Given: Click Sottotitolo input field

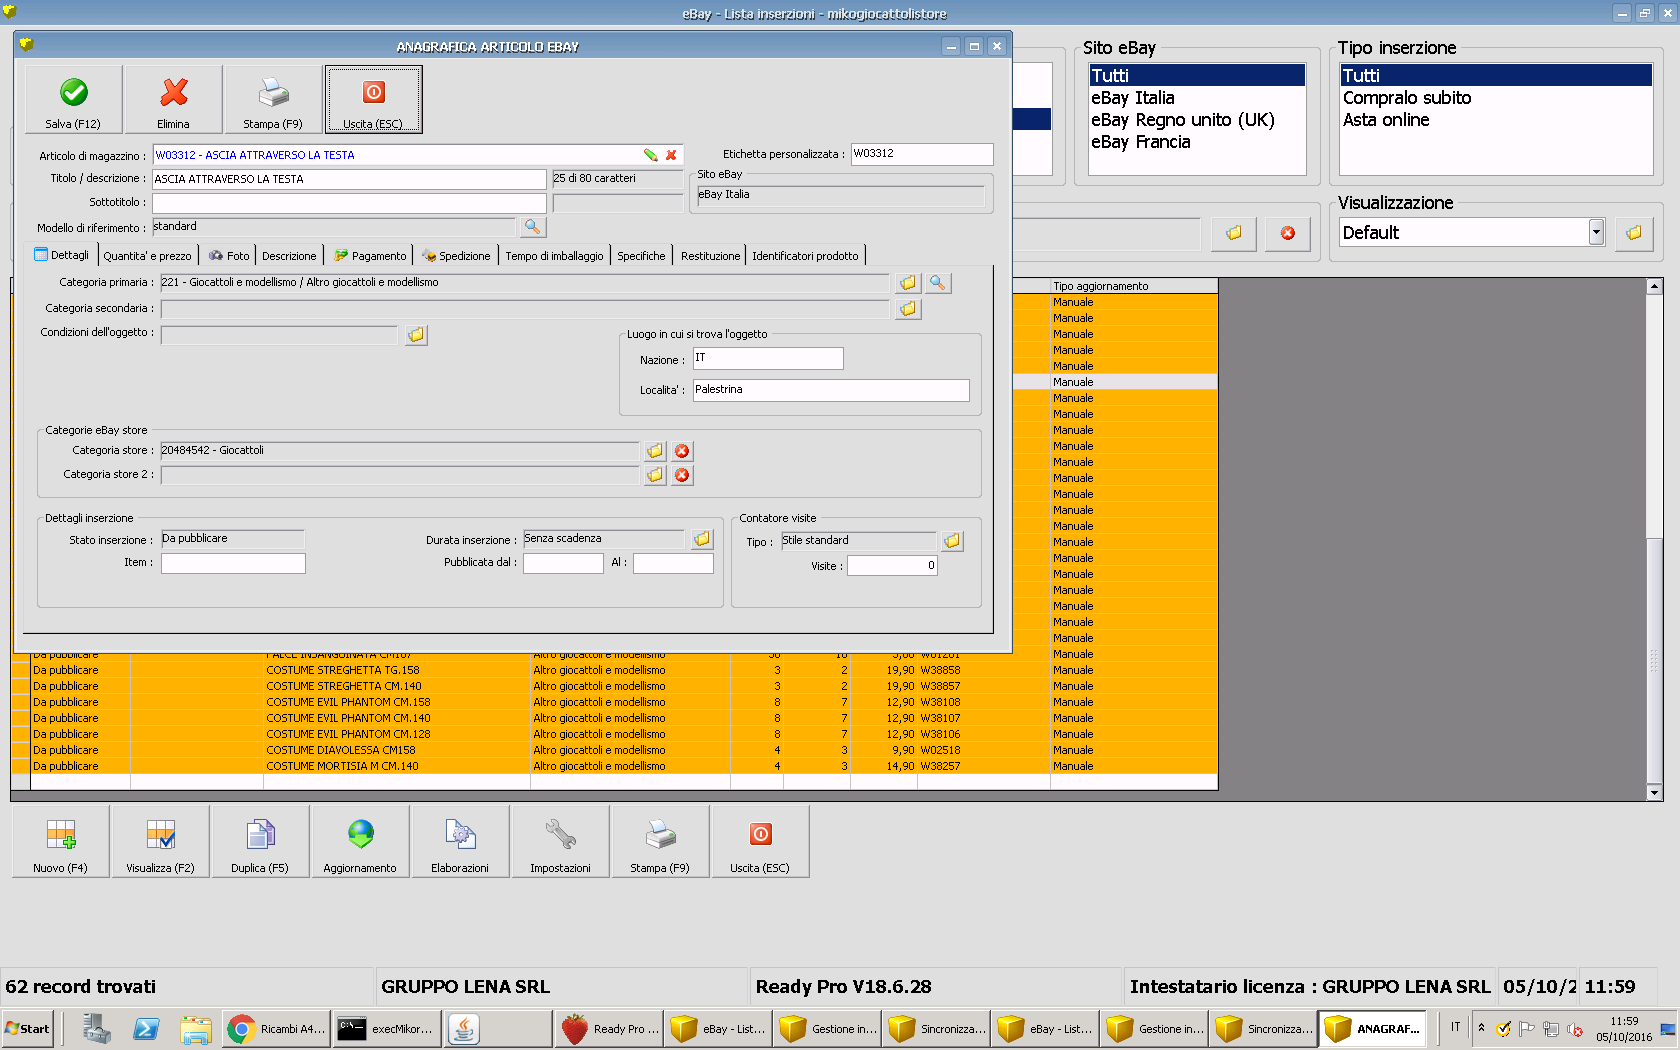Looking at the screenshot, I should (349, 203).
